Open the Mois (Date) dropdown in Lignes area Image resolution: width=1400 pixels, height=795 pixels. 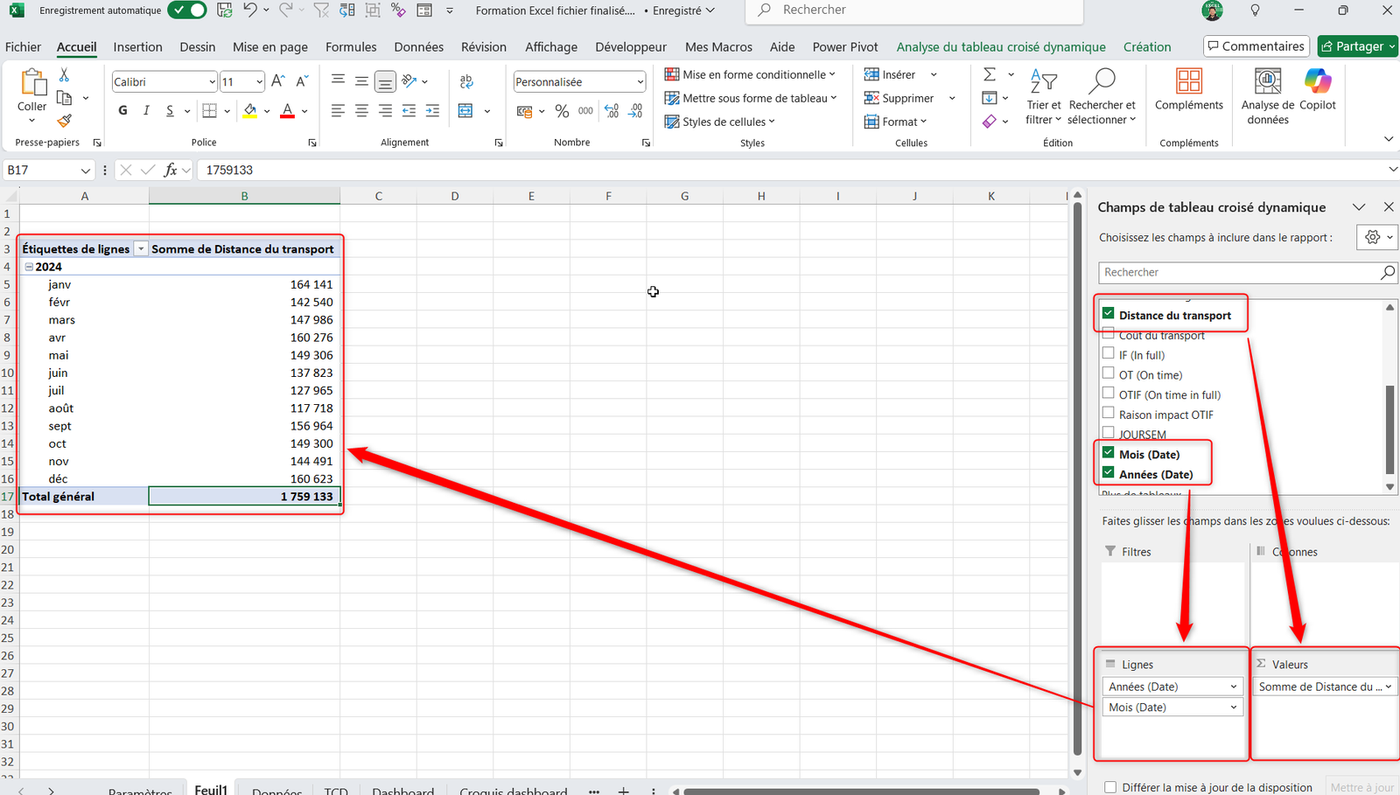point(1233,707)
